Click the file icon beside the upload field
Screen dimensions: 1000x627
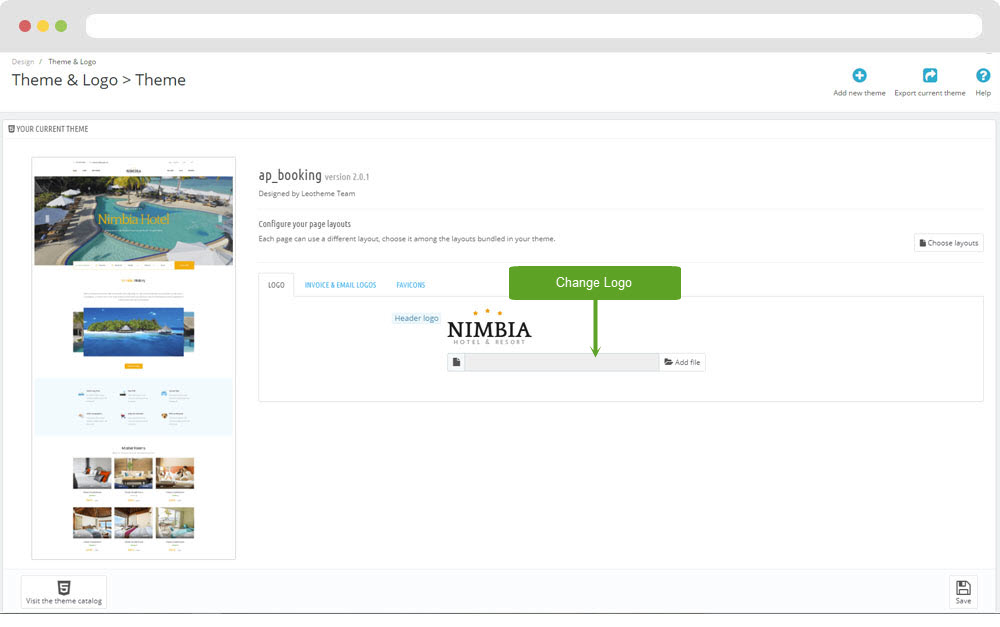456,362
